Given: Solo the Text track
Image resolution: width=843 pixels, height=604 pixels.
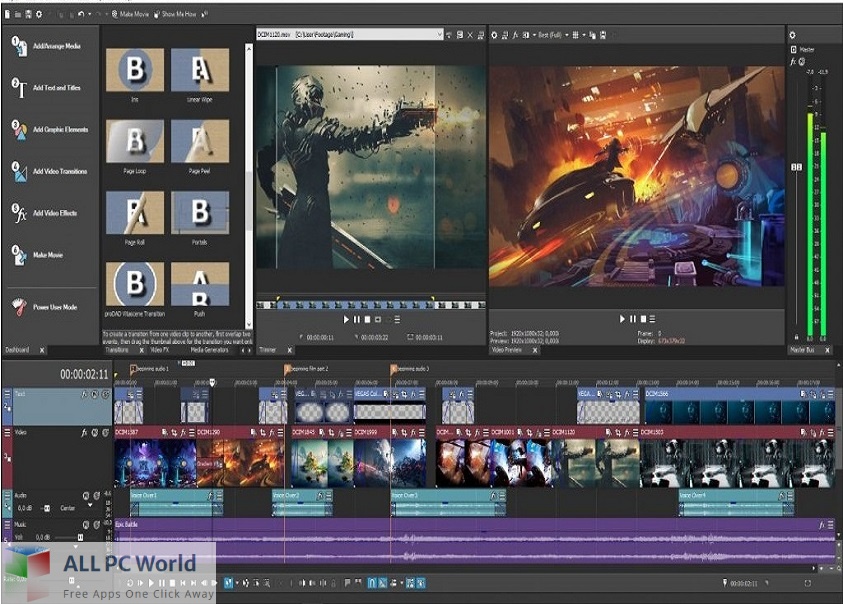Looking at the screenshot, I should [105, 394].
